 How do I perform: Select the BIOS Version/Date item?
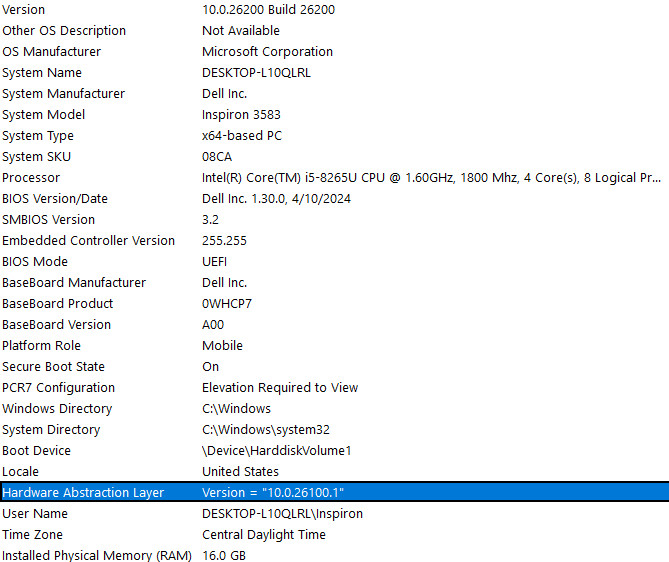(x=55, y=198)
